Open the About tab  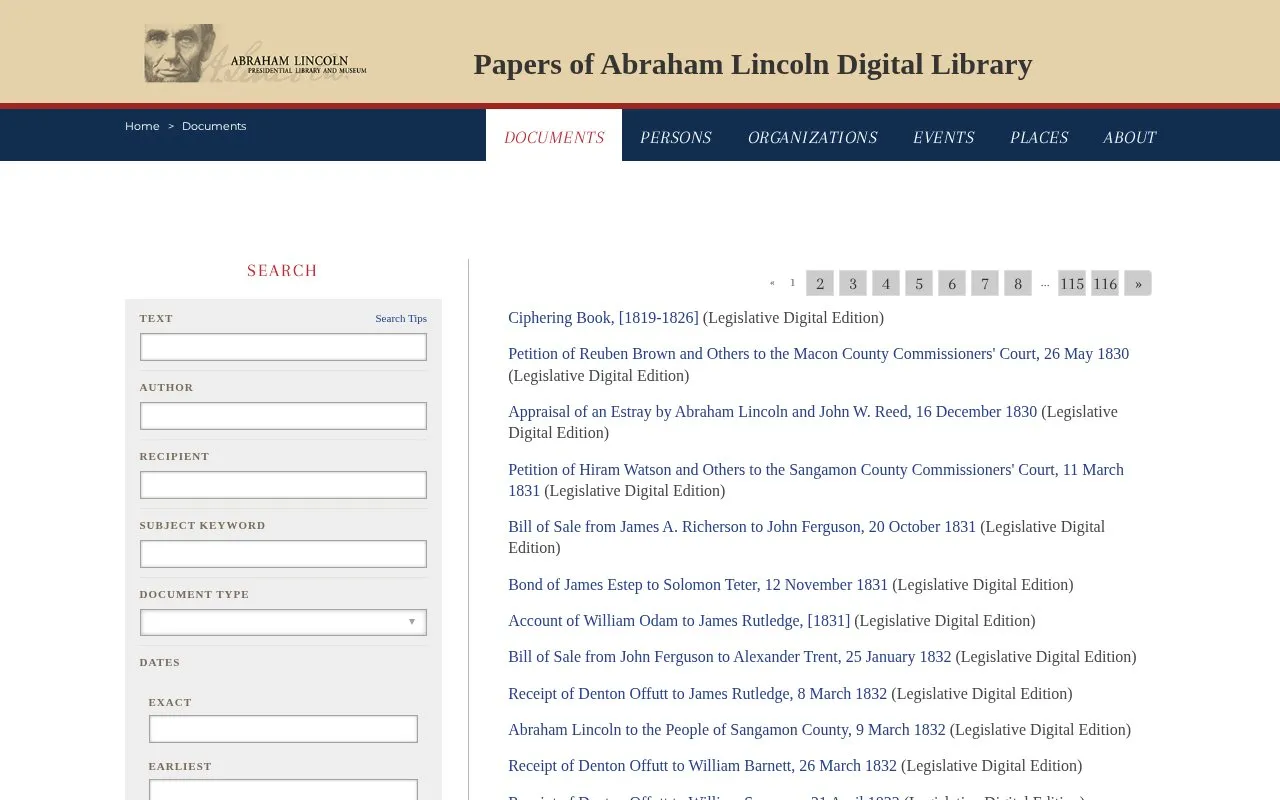[x=1130, y=137]
